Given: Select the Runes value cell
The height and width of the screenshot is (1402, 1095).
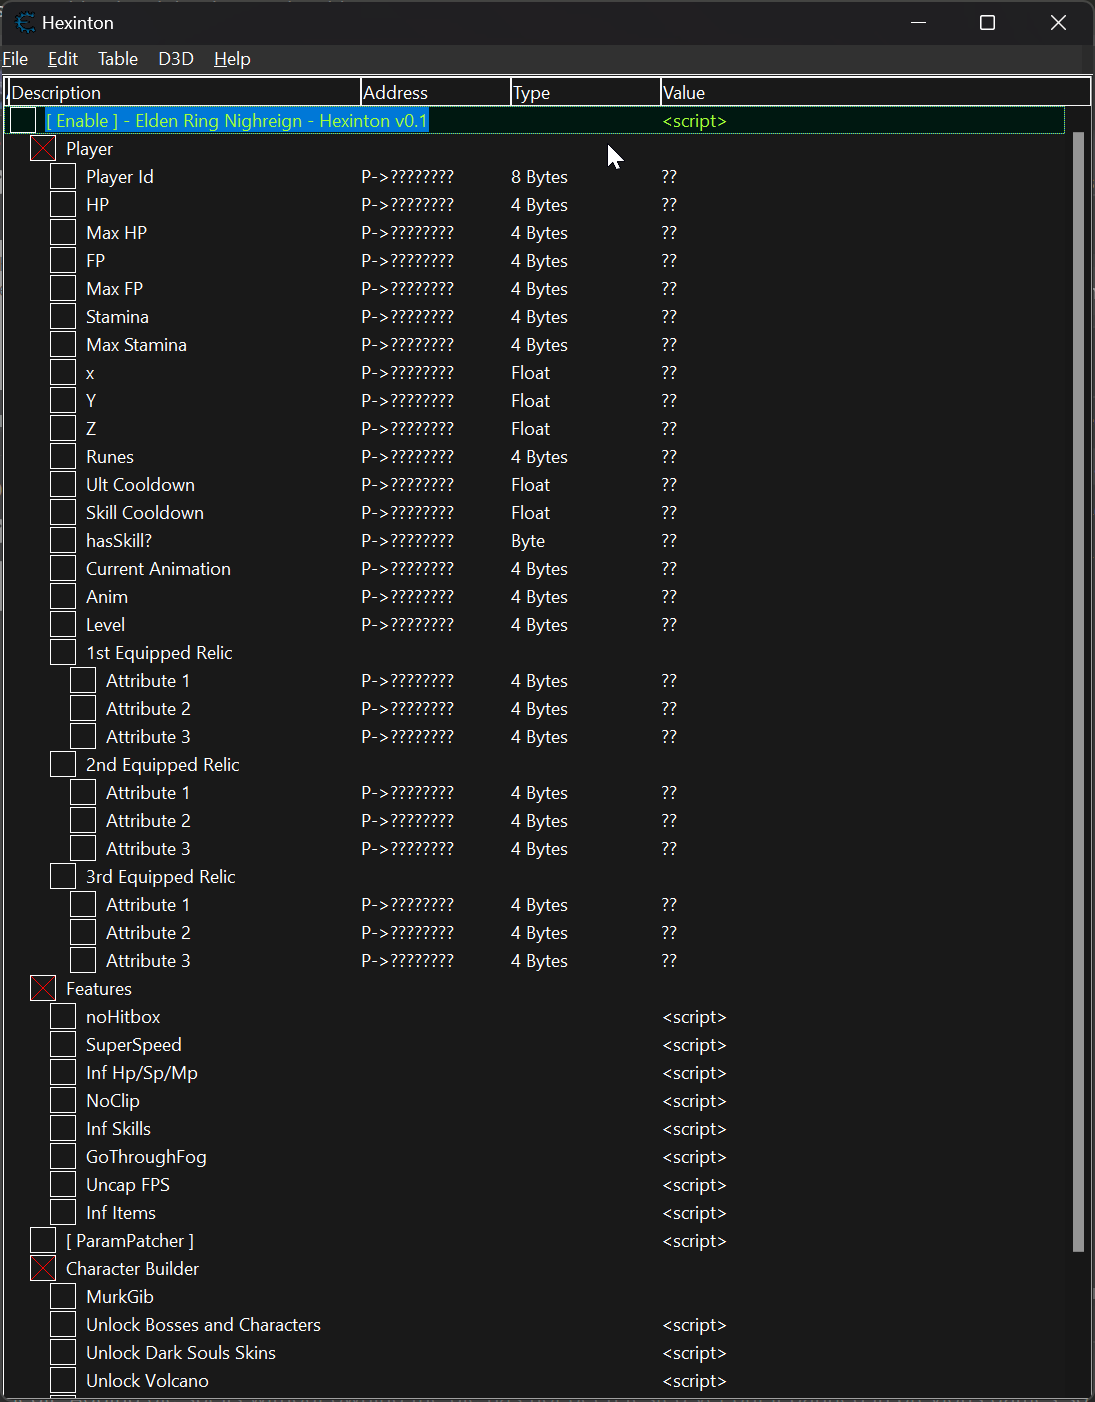Looking at the screenshot, I should click(x=669, y=457).
